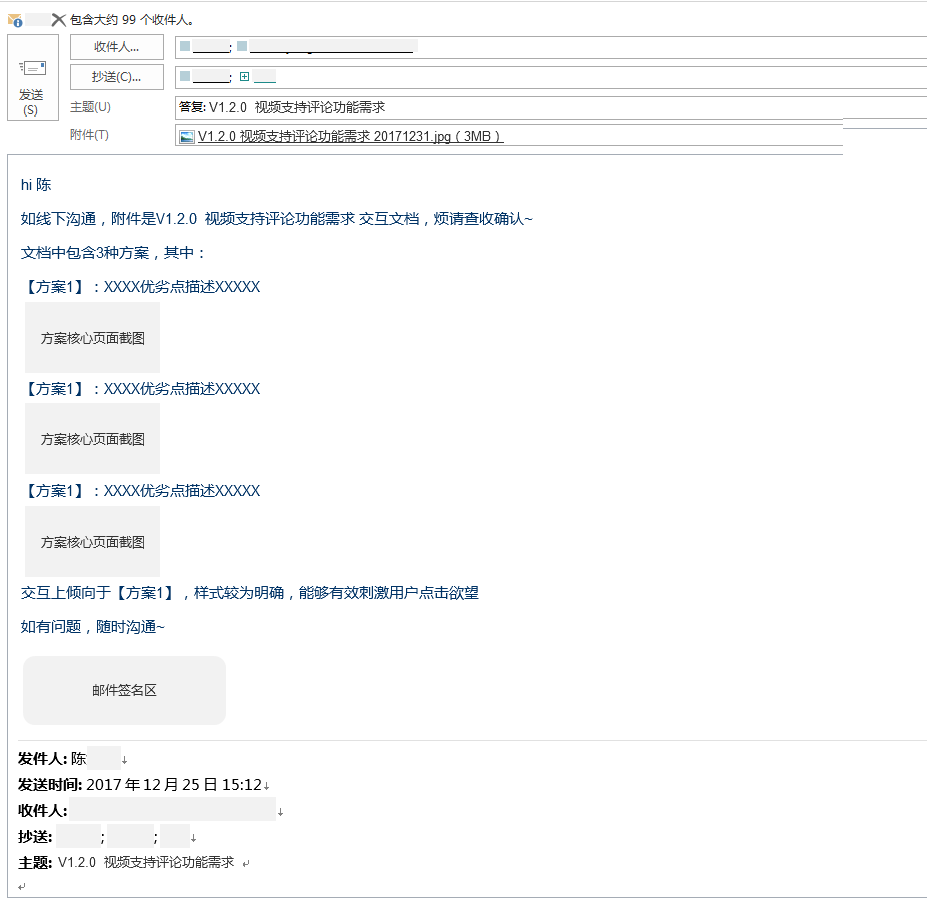Select second 方案核心页面截图 image placeholder
927x898 pixels.
click(92, 439)
